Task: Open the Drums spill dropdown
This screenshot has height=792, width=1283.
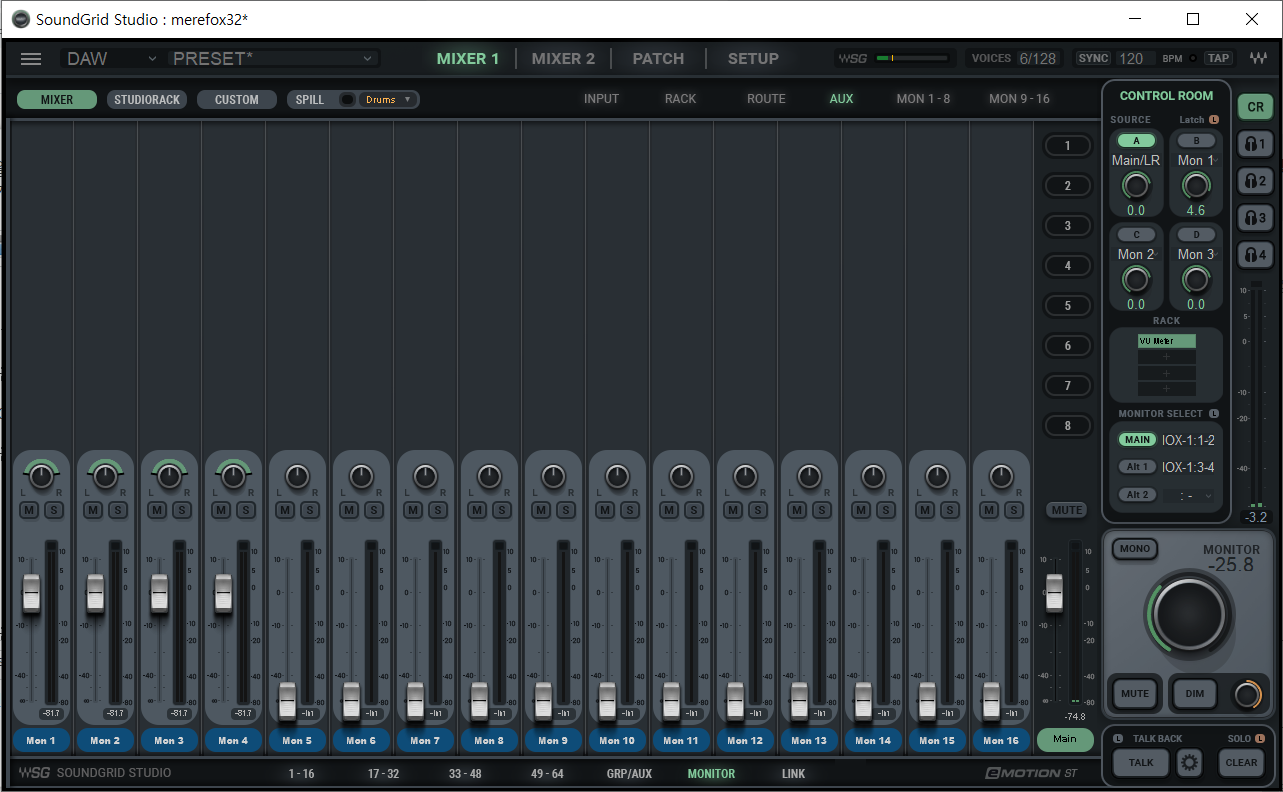Action: [x=389, y=100]
